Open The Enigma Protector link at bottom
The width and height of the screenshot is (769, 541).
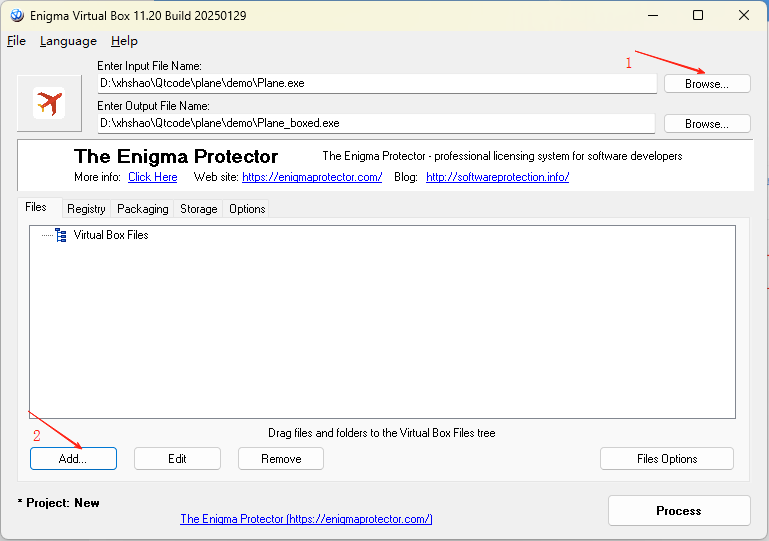coord(306,519)
